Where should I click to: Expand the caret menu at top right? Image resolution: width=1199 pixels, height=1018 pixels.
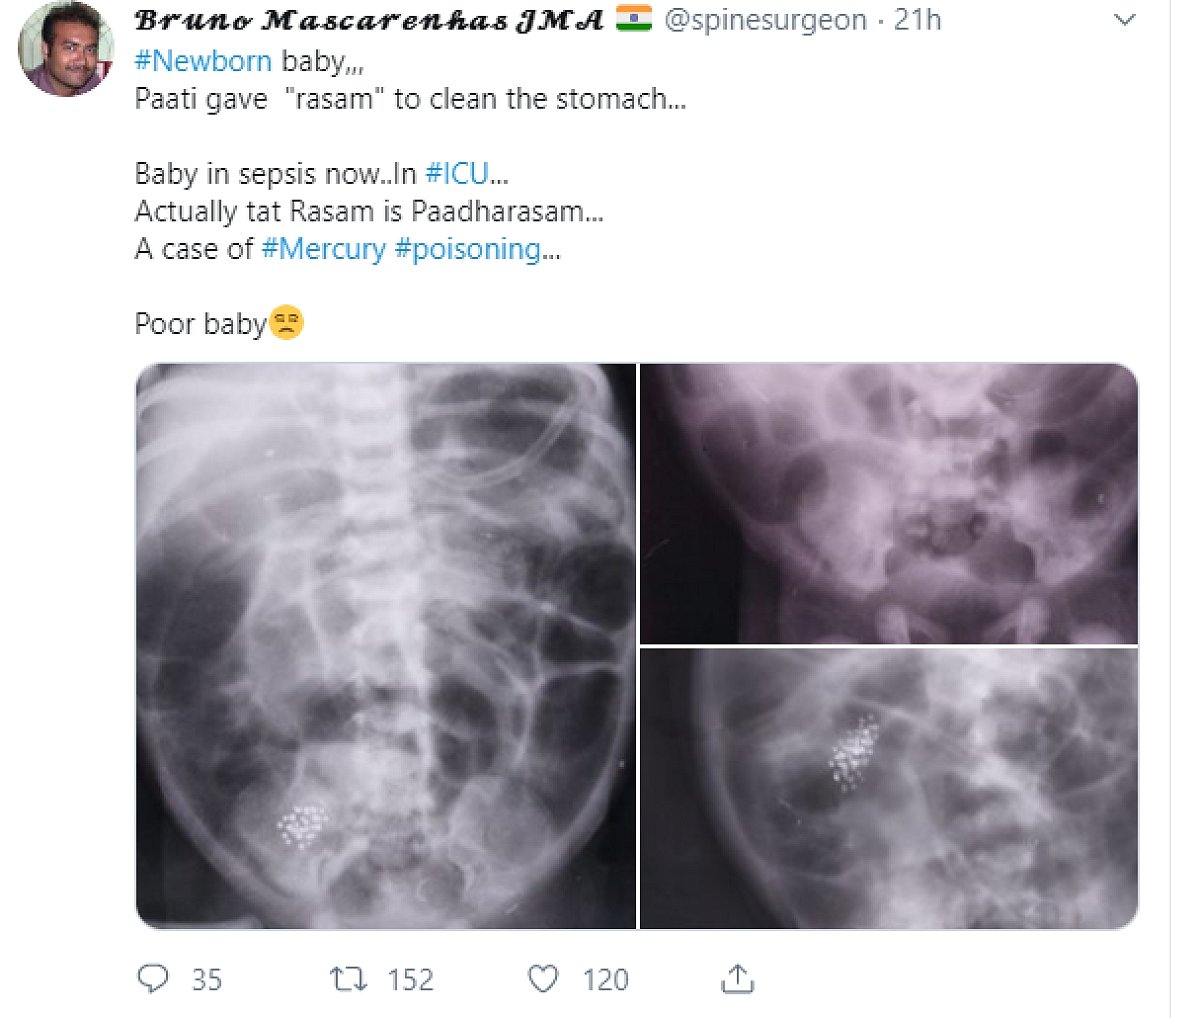pos(1124,20)
